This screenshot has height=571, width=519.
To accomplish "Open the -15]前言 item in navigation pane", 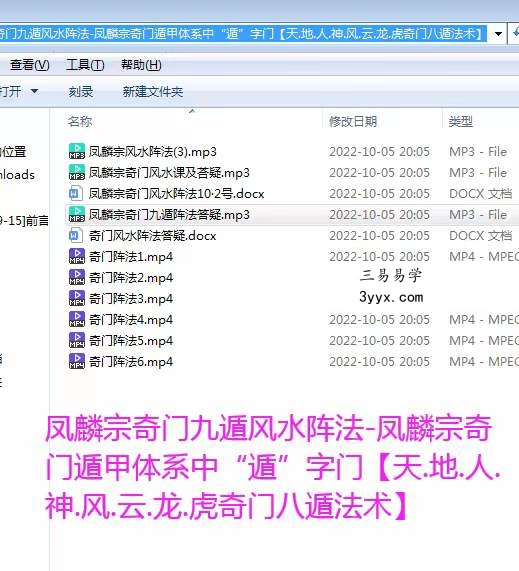I will click(x=24, y=220).
